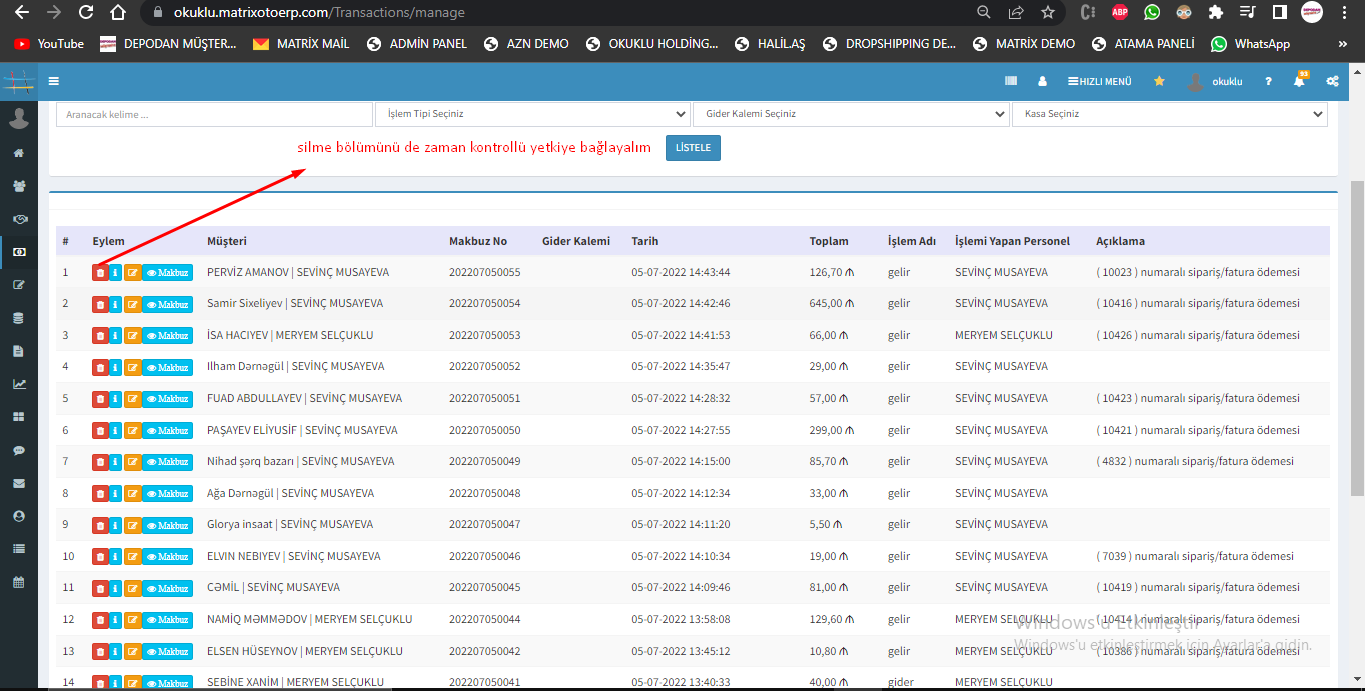Click the yellow favorites star
The height and width of the screenshot is (691, 1365).
1159,81
